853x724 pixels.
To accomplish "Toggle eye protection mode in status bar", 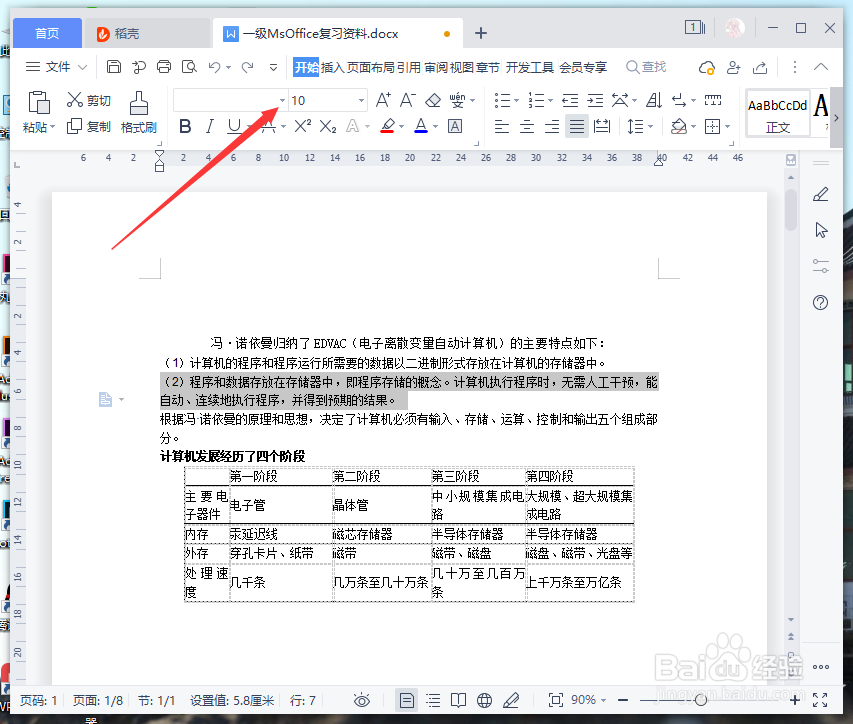I will pyautogui.click(x=362, y=700).
